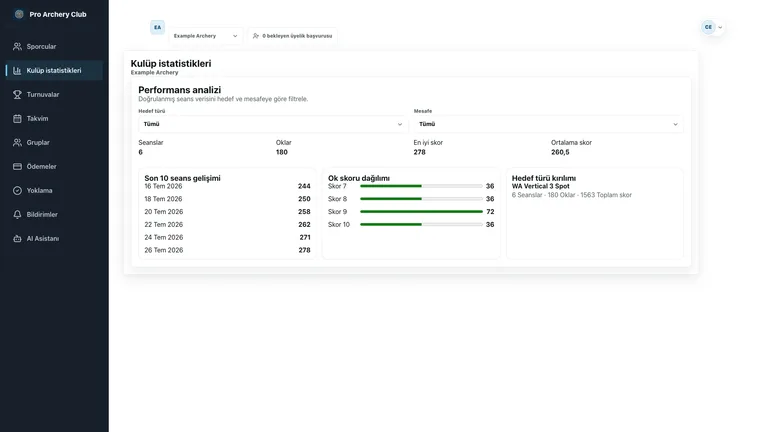This screenshot has width=768, height=432.
Task: Select the Kulüp istatistikleri menu entry
Action: pyautogui.click(x=54, y=71)
